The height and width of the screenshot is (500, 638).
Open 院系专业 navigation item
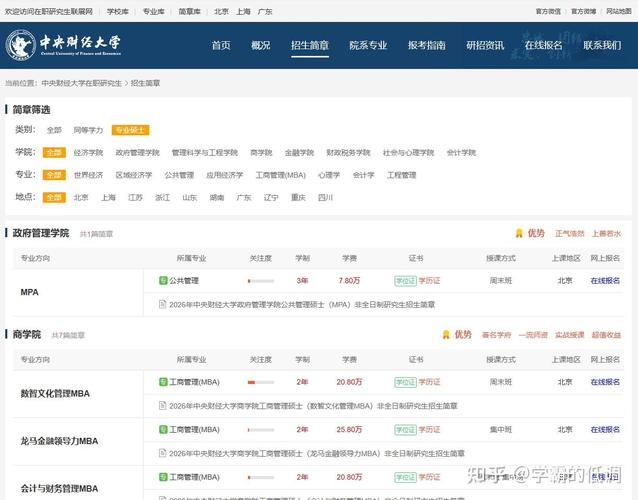368,45
